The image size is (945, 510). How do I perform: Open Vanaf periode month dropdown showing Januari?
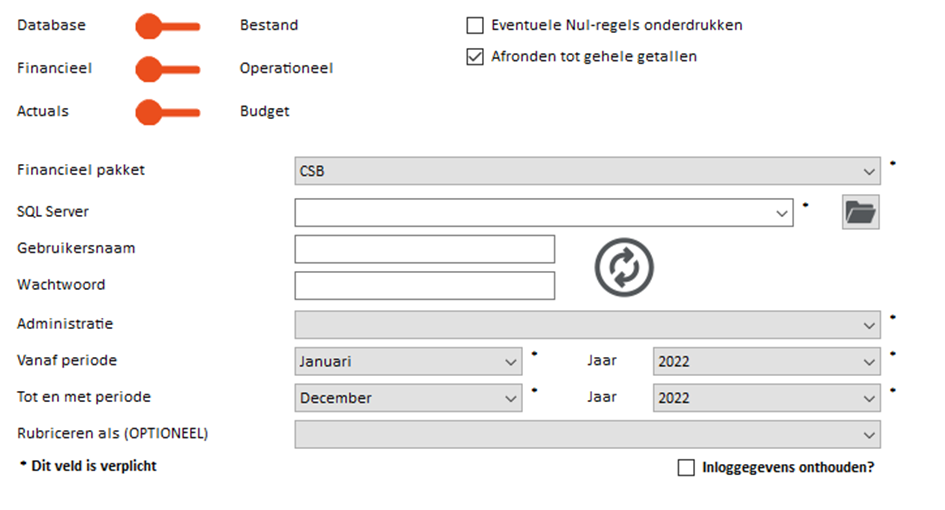click(x=408, y=362)
